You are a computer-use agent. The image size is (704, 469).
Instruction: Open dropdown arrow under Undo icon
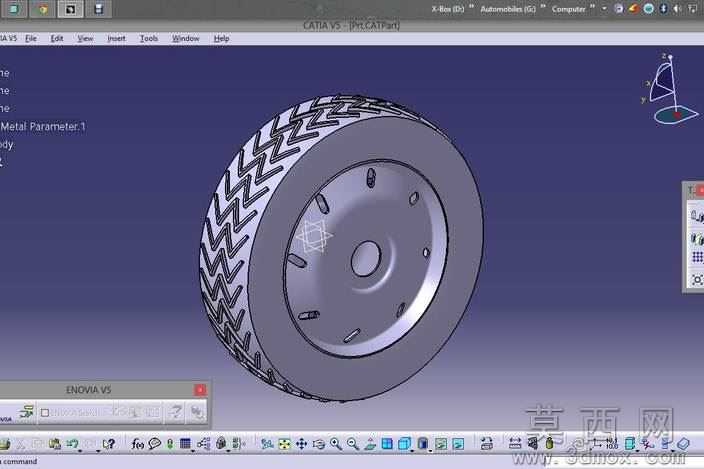(80, 451)
